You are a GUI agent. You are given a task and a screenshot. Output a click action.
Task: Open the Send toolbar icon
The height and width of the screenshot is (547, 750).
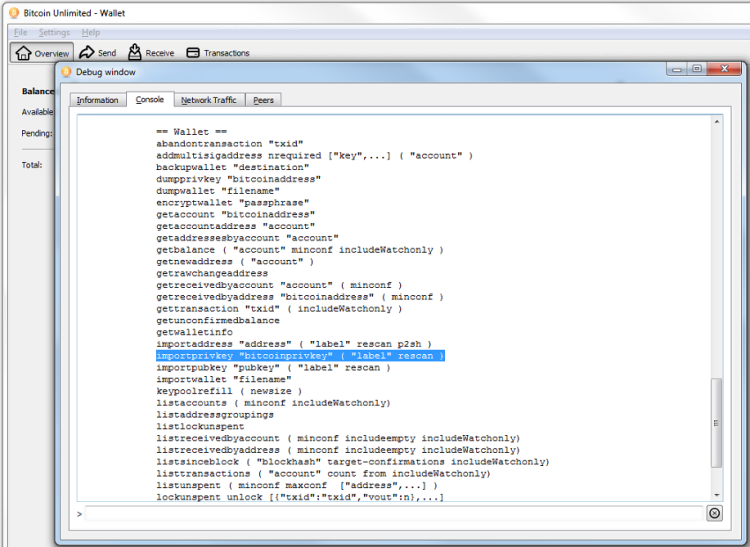pyautogui.click(x=87, y=53)
